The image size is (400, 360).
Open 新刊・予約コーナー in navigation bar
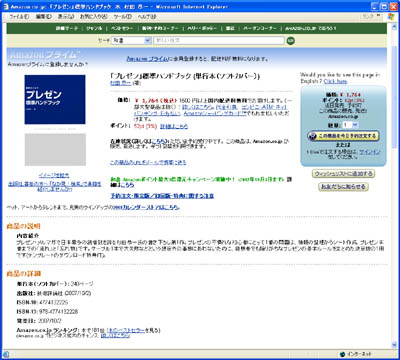coord(160,29)
